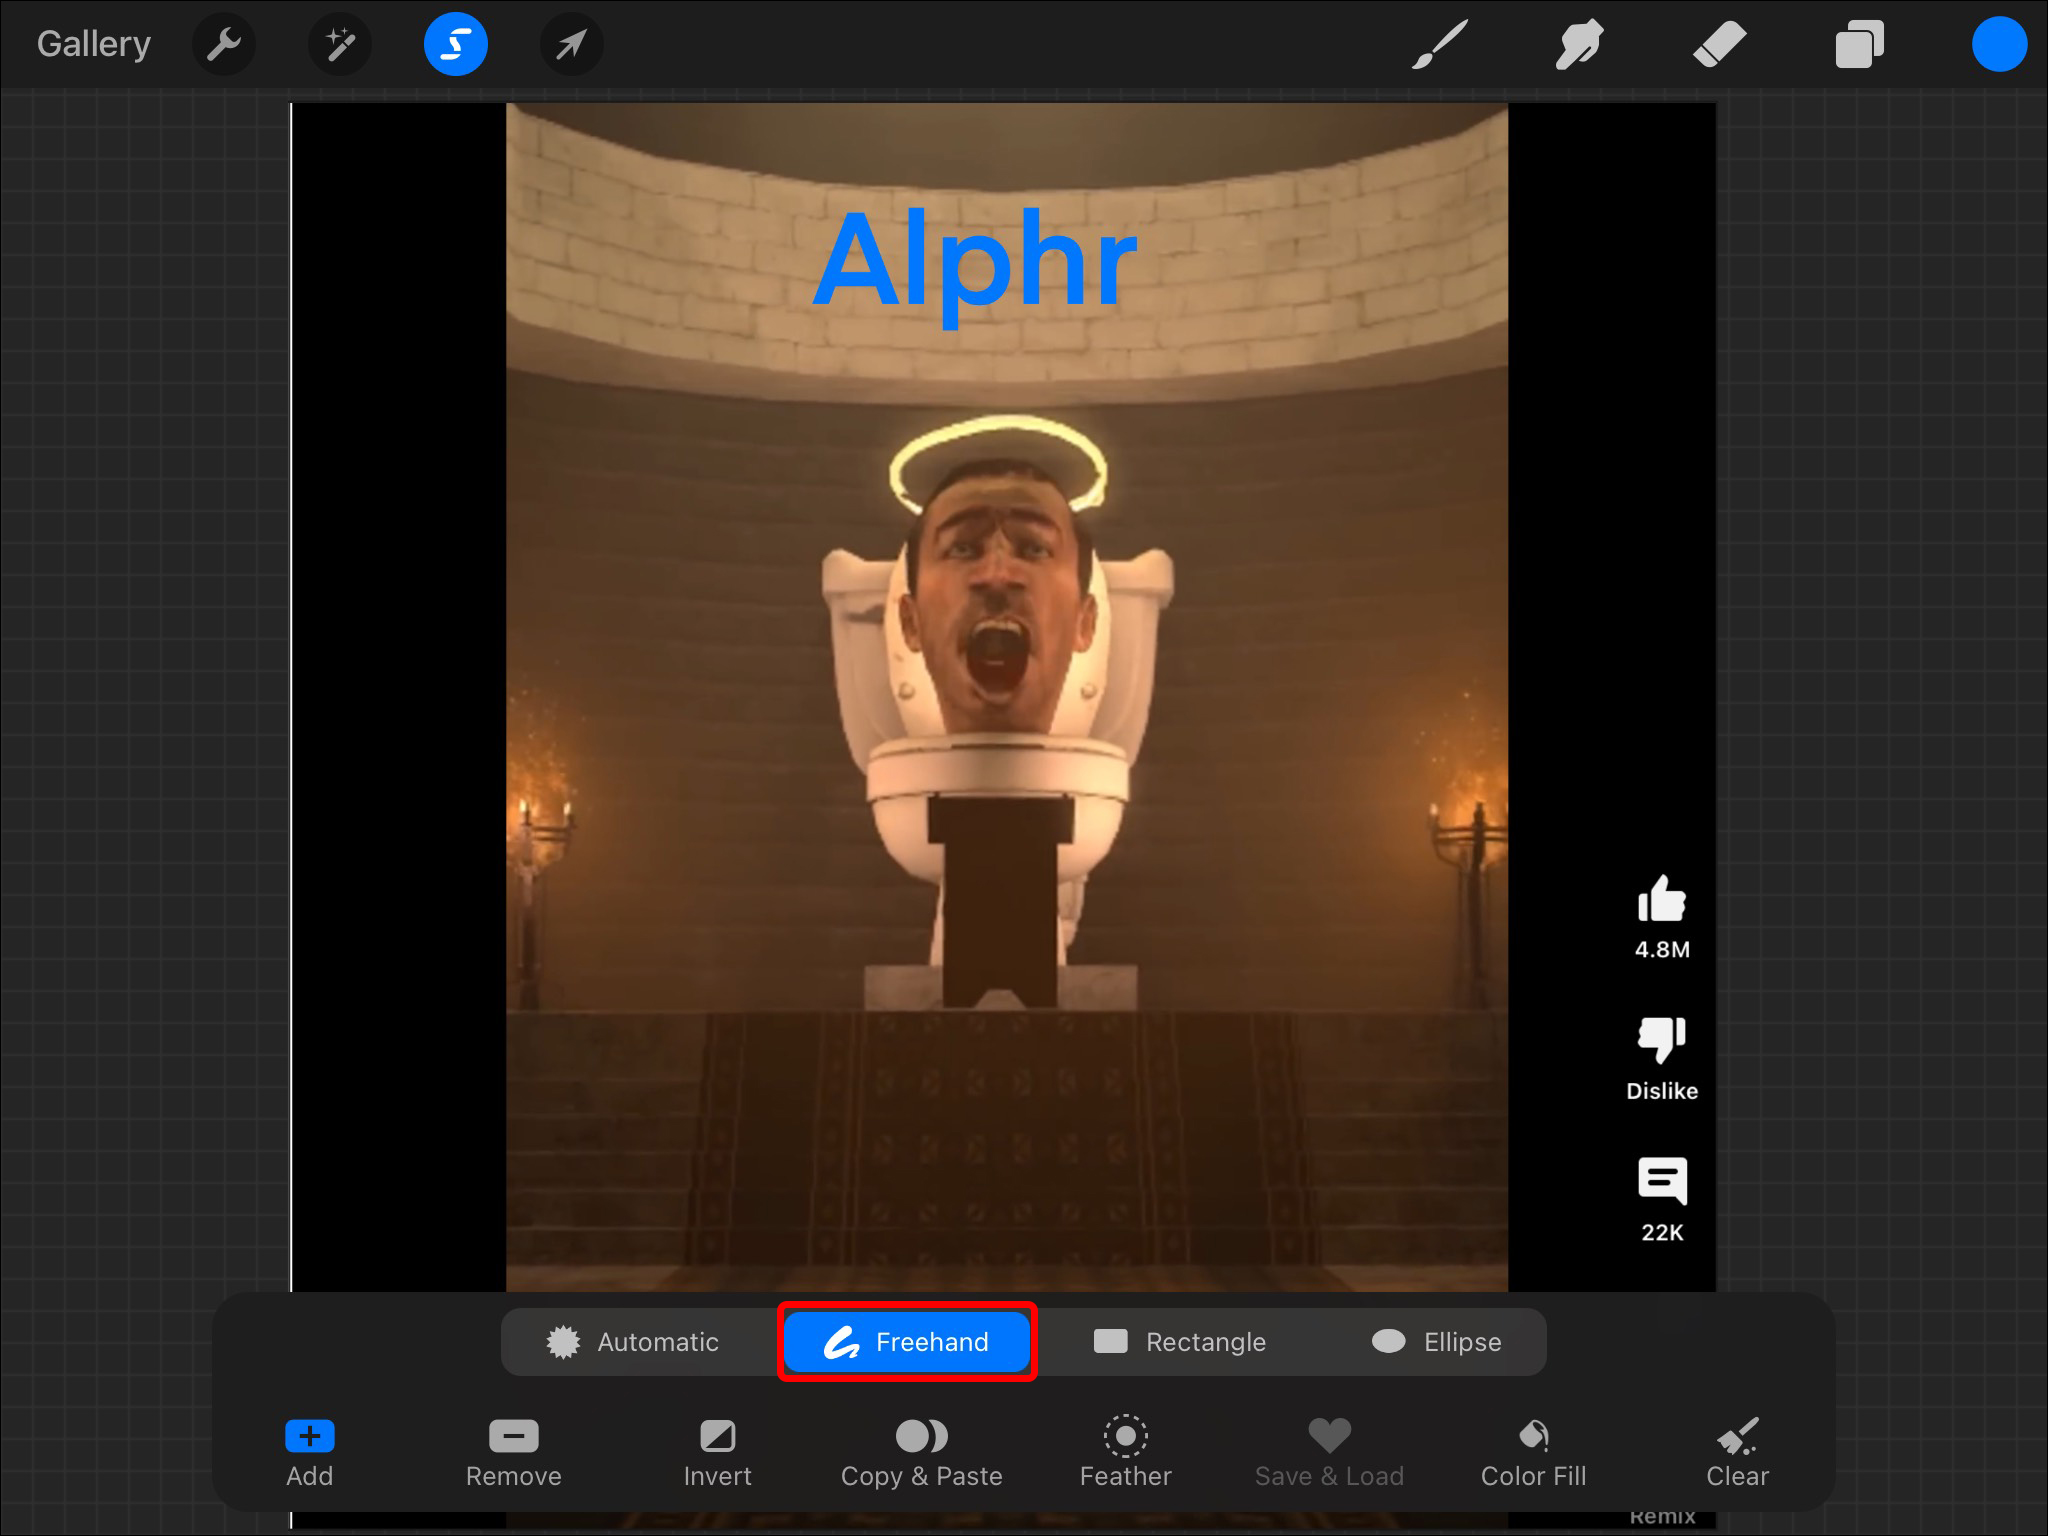
Task: Switch to Freehand selection mode
Action: [x=906, y=1342]
